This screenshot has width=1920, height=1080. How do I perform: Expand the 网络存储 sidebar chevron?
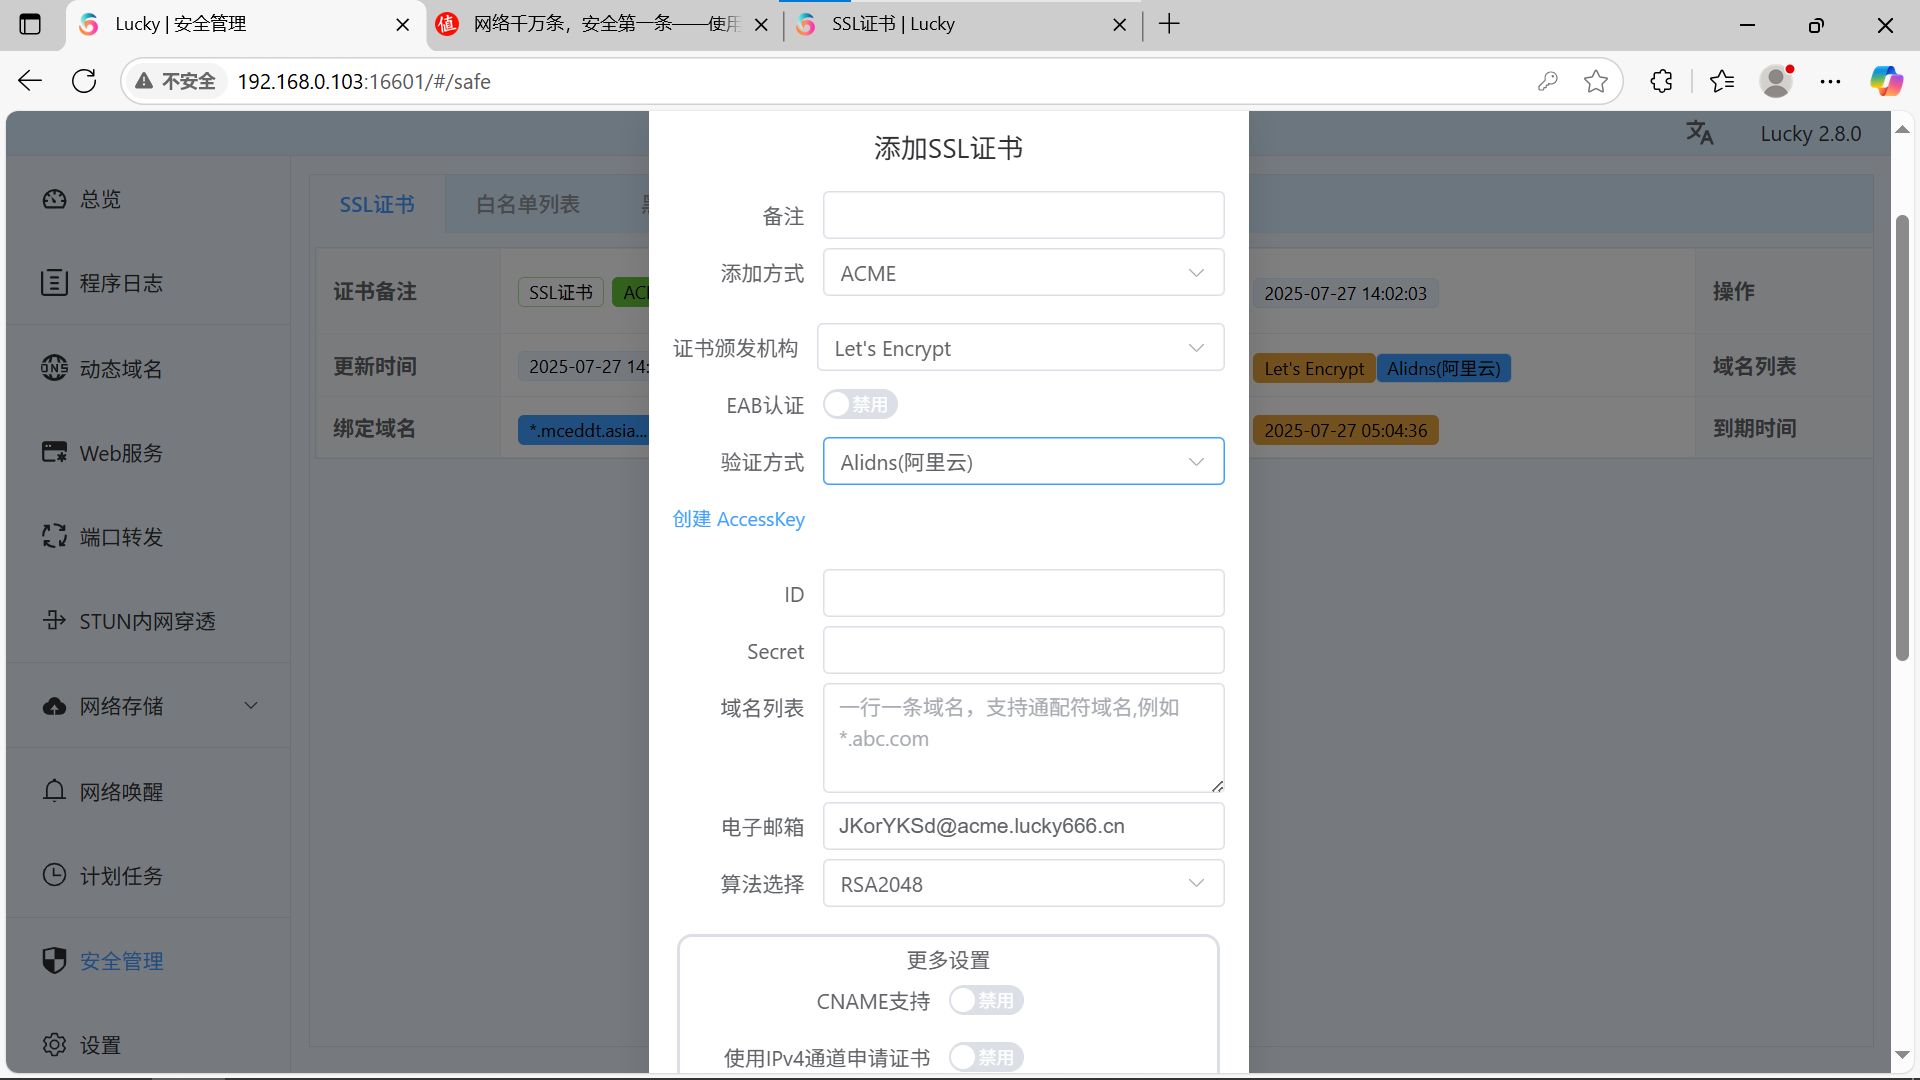click(251, 706)
